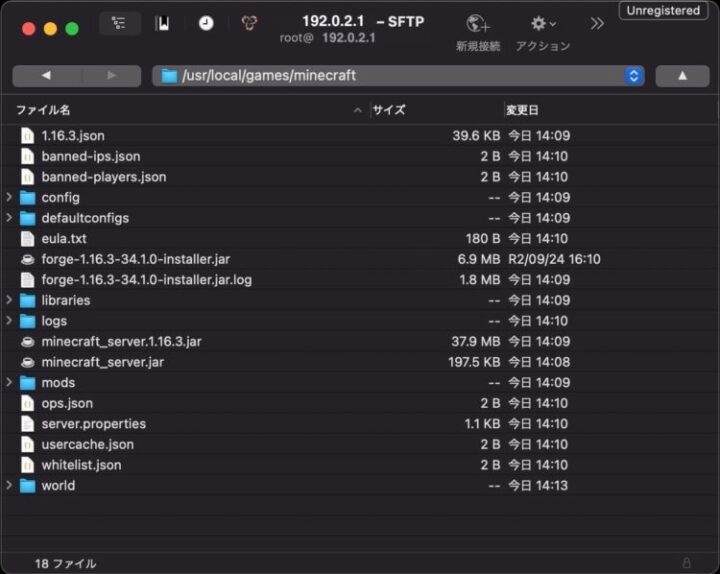Click the forge installer.jar.log document icon

point(28,280)
